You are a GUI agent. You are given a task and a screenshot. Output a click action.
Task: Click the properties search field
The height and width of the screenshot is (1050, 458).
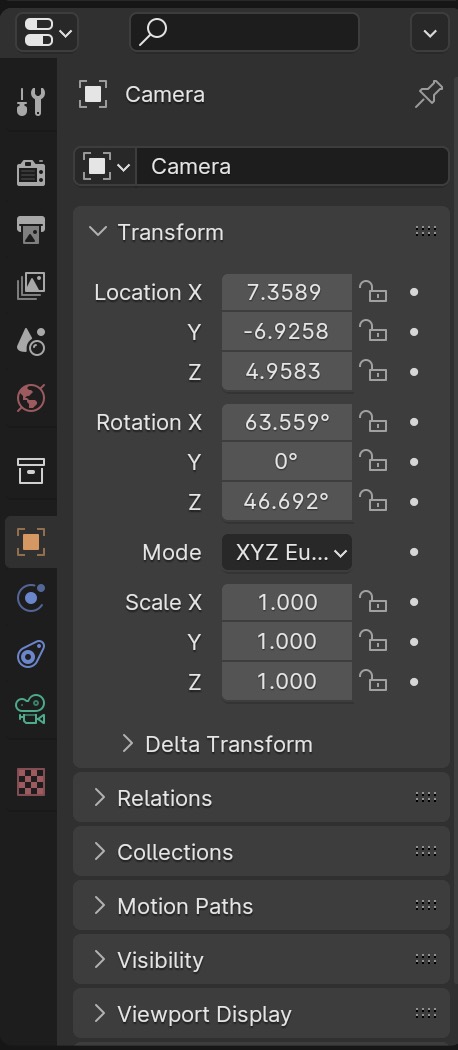click(244, 32)
